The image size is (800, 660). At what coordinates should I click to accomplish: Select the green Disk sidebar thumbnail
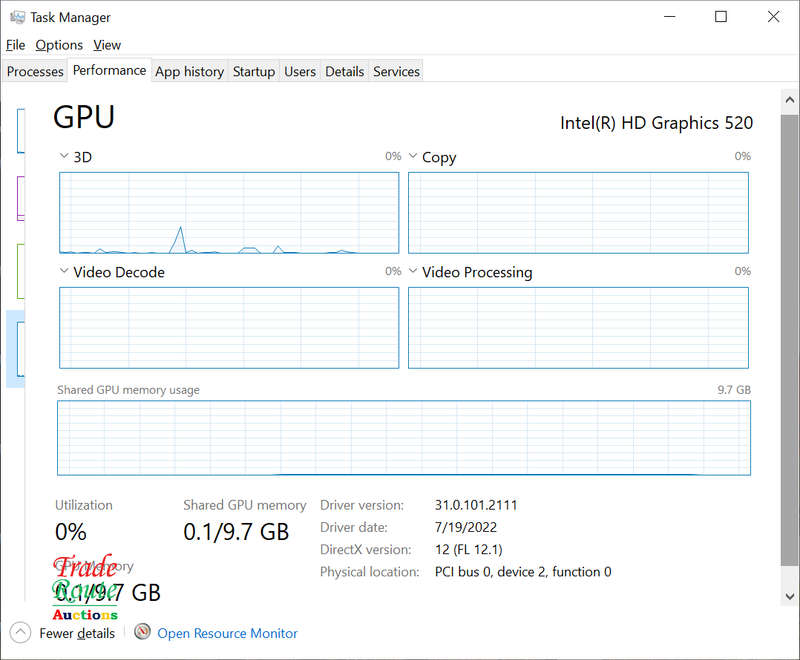(x=20, y=270)
